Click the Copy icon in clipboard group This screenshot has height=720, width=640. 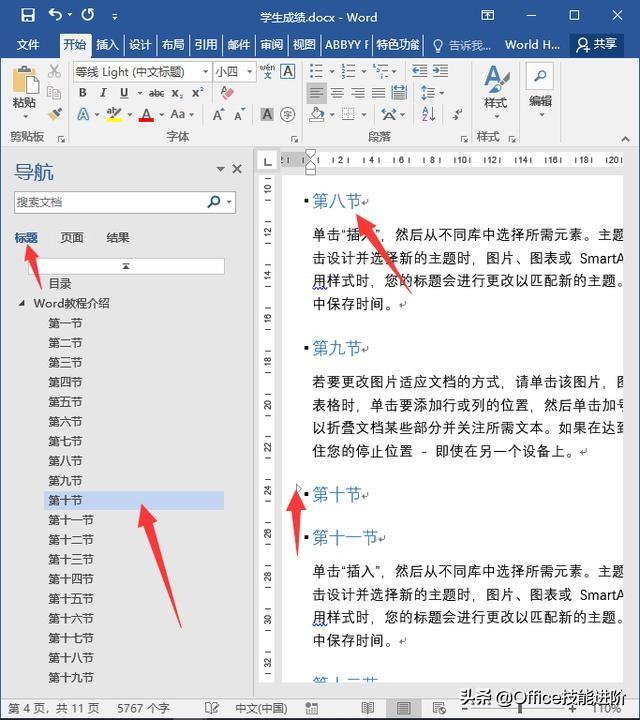(x=54, y=93)
